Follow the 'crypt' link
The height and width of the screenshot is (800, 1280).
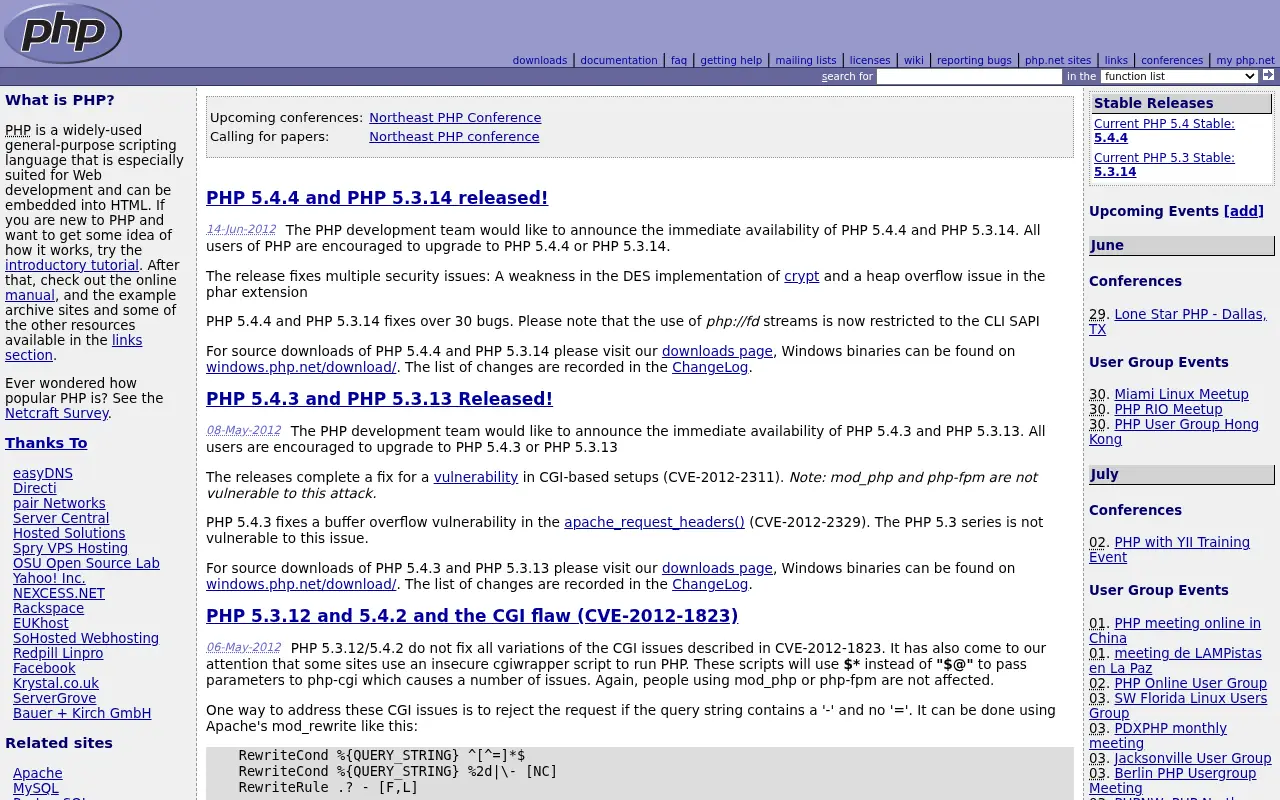[x=801, y=276]
